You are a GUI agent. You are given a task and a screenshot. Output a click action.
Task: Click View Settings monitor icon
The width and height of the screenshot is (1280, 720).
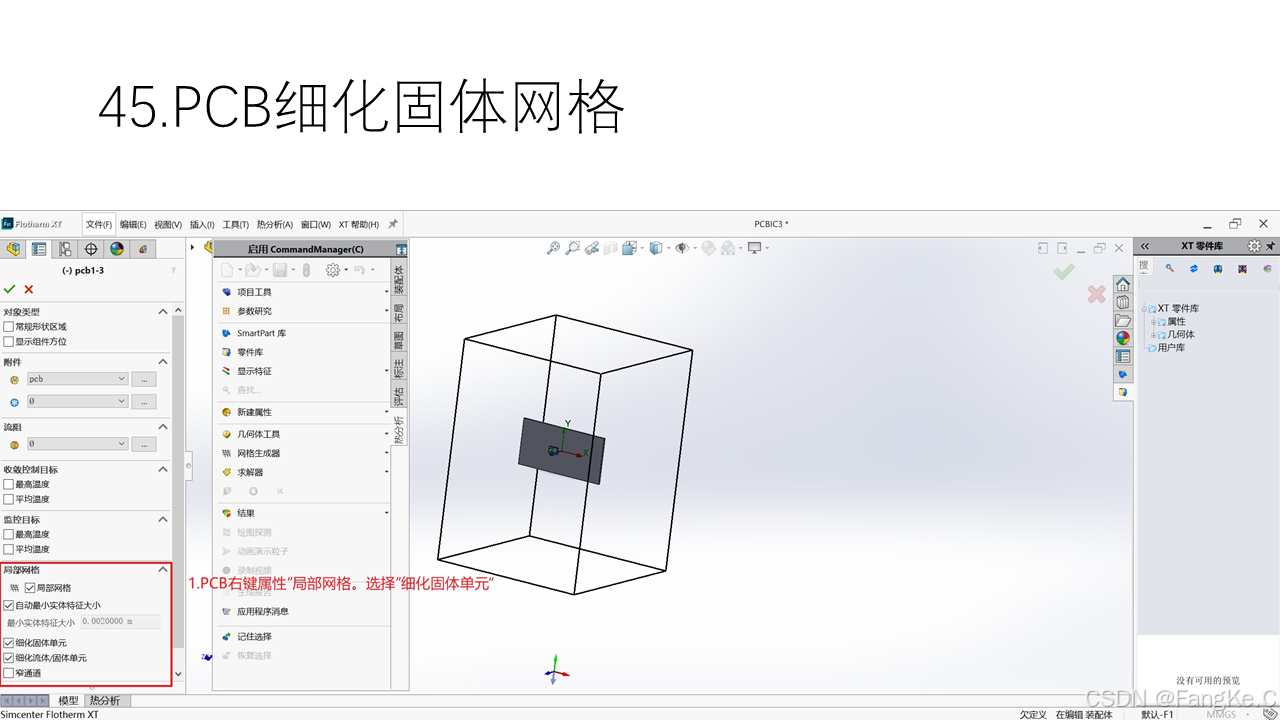tap(754, 248)
